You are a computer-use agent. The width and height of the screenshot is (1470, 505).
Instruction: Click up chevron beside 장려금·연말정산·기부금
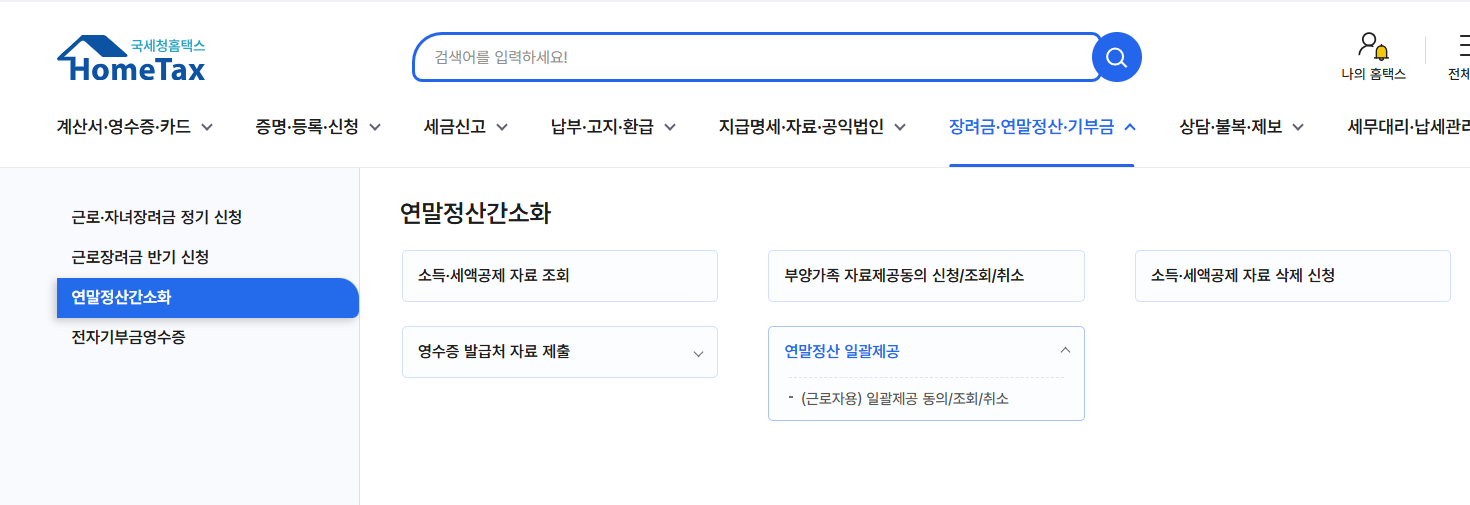(1130, 127)
